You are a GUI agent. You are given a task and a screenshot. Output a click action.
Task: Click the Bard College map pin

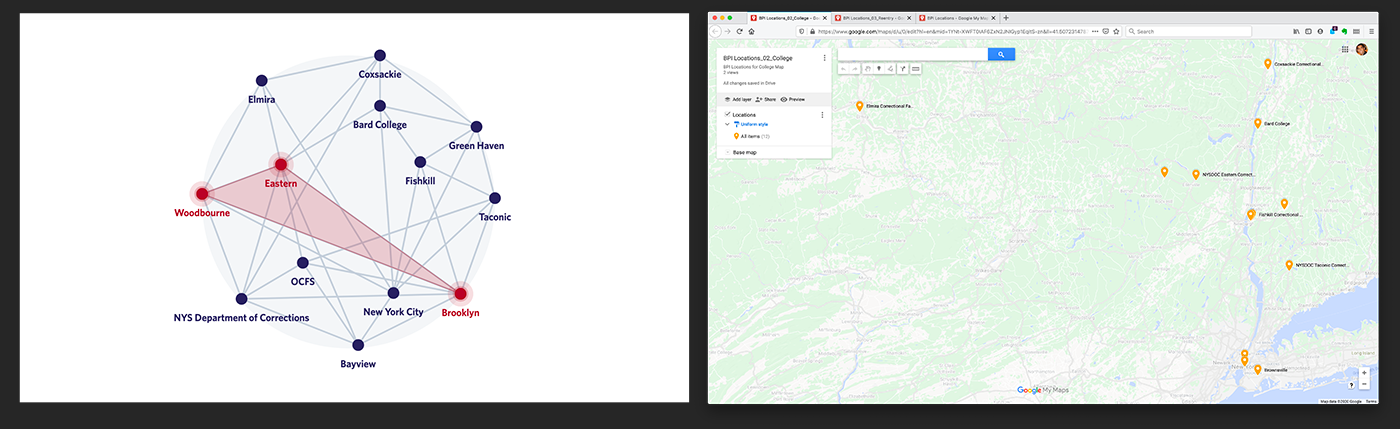(1258, 123)
